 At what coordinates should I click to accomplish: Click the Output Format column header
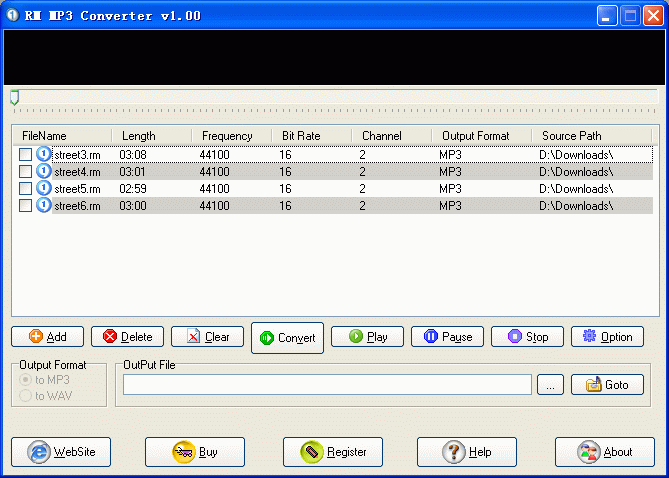click(x=482, y=136)
